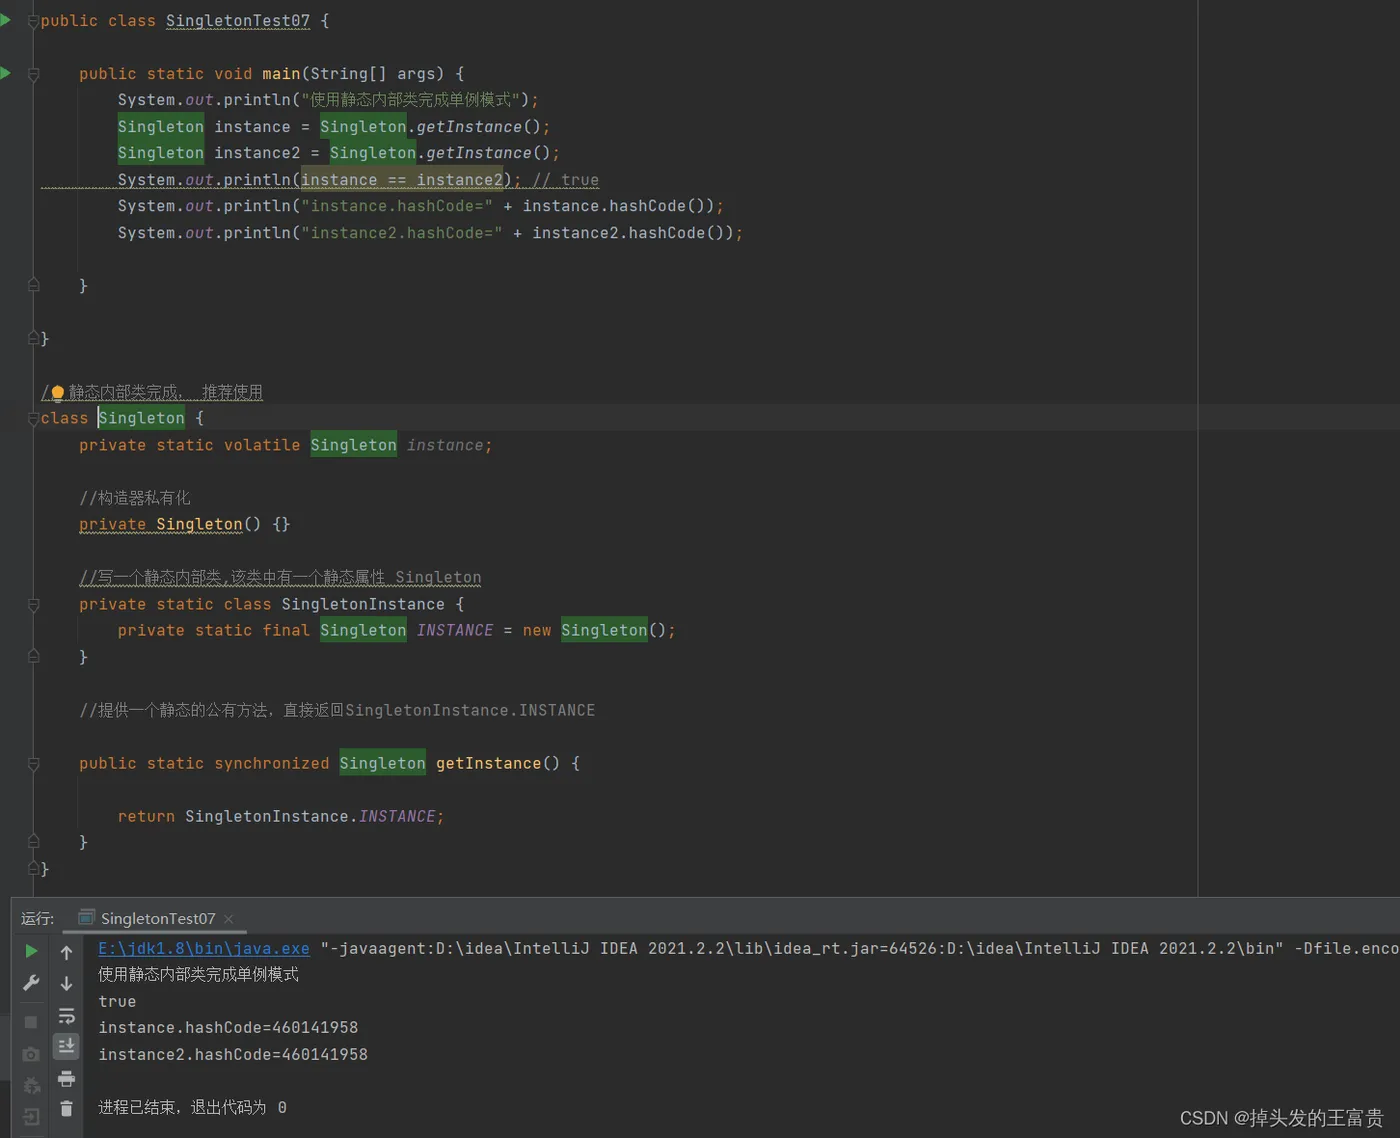Click the yellow lightbulb intention icon
Viewport: 1400px width, 1138px height.
57,392
